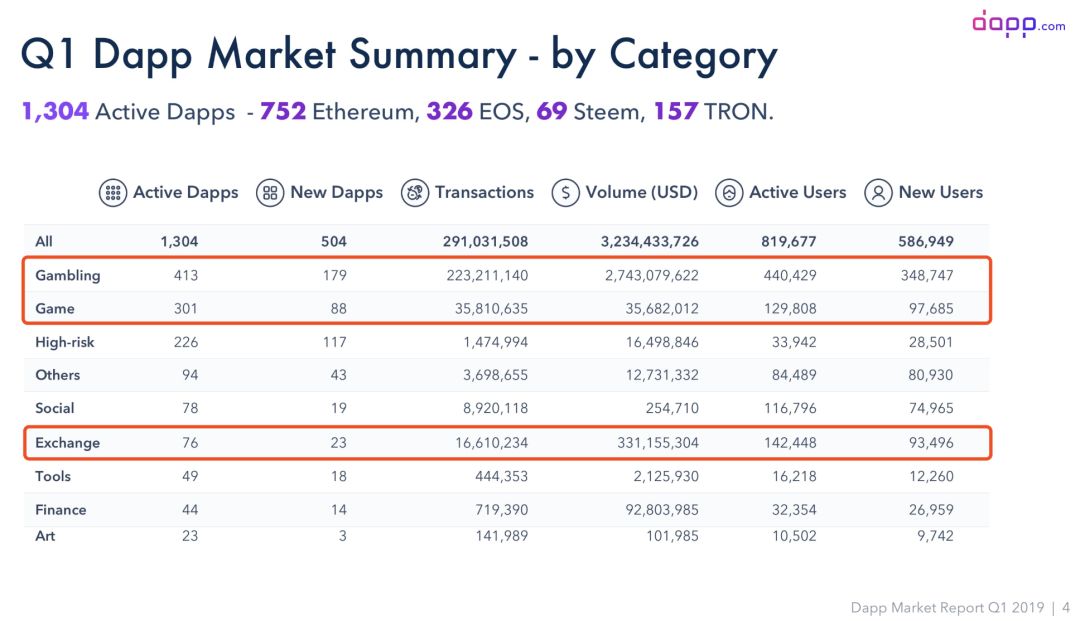The image size is (1080, 621).
Task: Click High-risk volume 16,498,846
Action: coord(662,342)
